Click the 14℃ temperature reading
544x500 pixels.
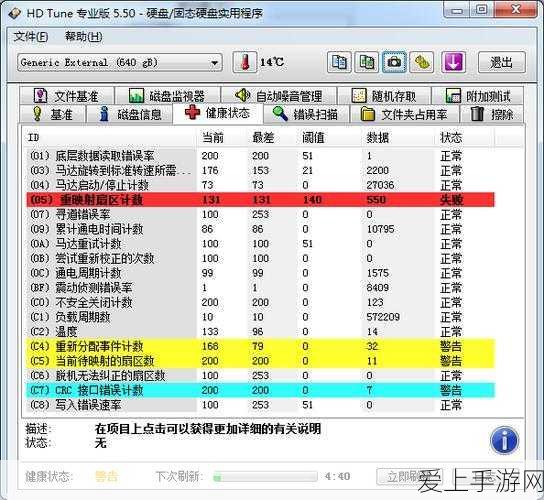tap(272, 62)
